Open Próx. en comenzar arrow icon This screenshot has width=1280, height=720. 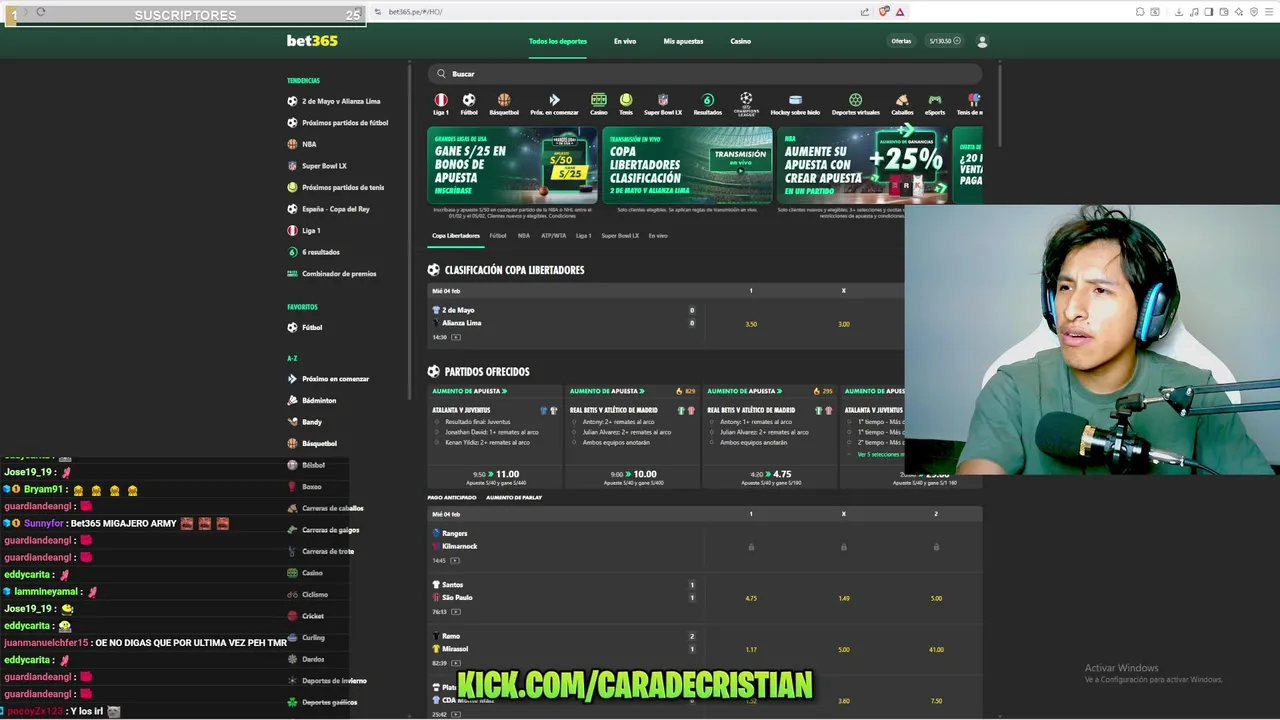coord(554,100)
